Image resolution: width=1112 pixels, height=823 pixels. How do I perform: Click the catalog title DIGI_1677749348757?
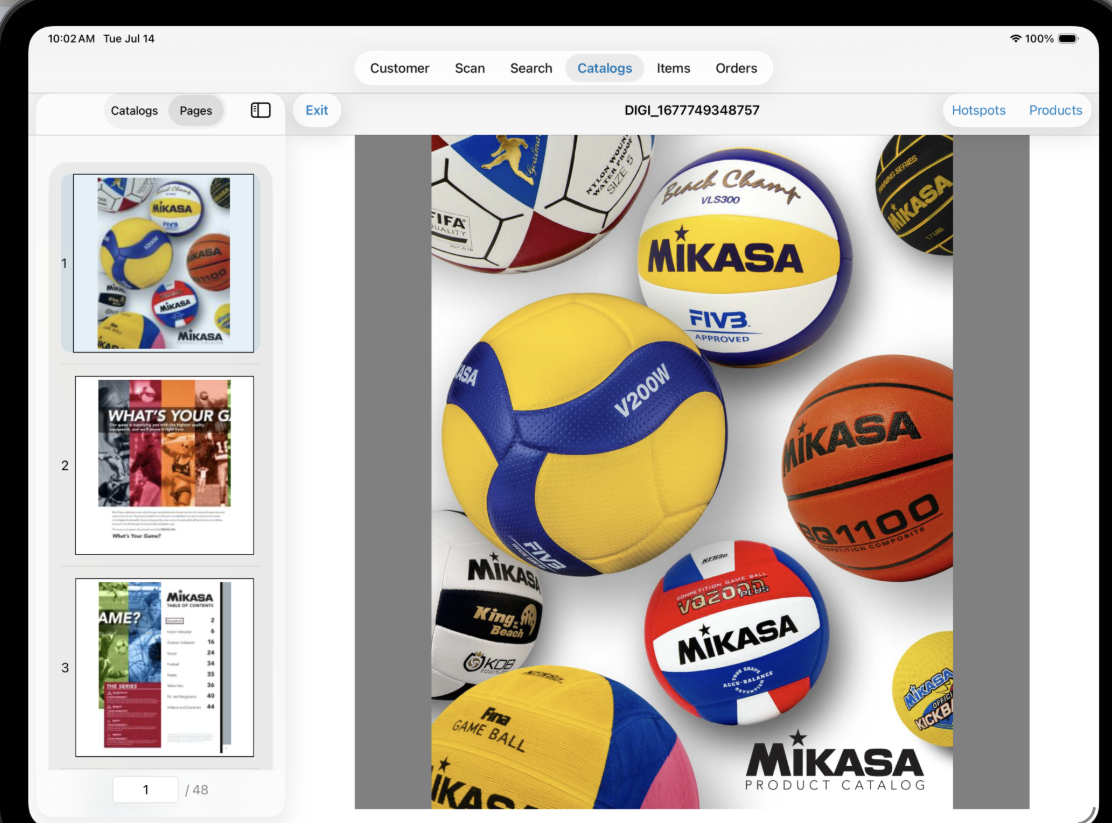(691, 110)
